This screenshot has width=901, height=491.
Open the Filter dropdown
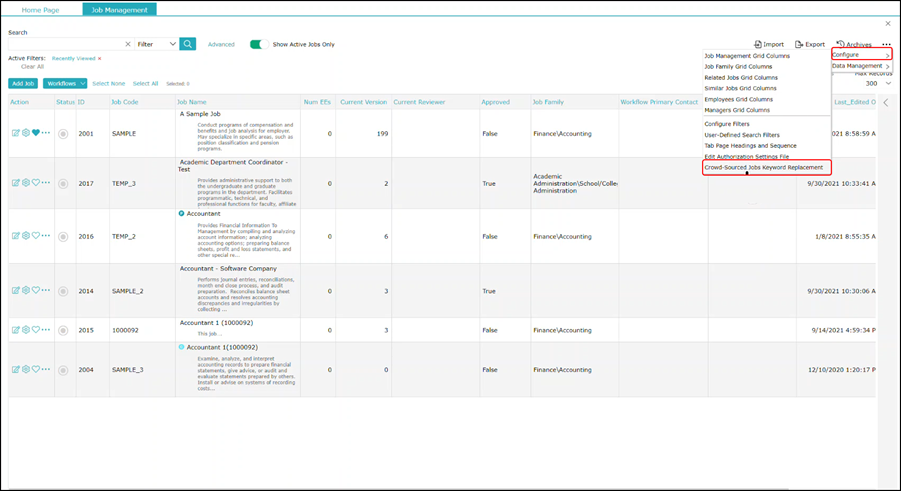(156, 44)
